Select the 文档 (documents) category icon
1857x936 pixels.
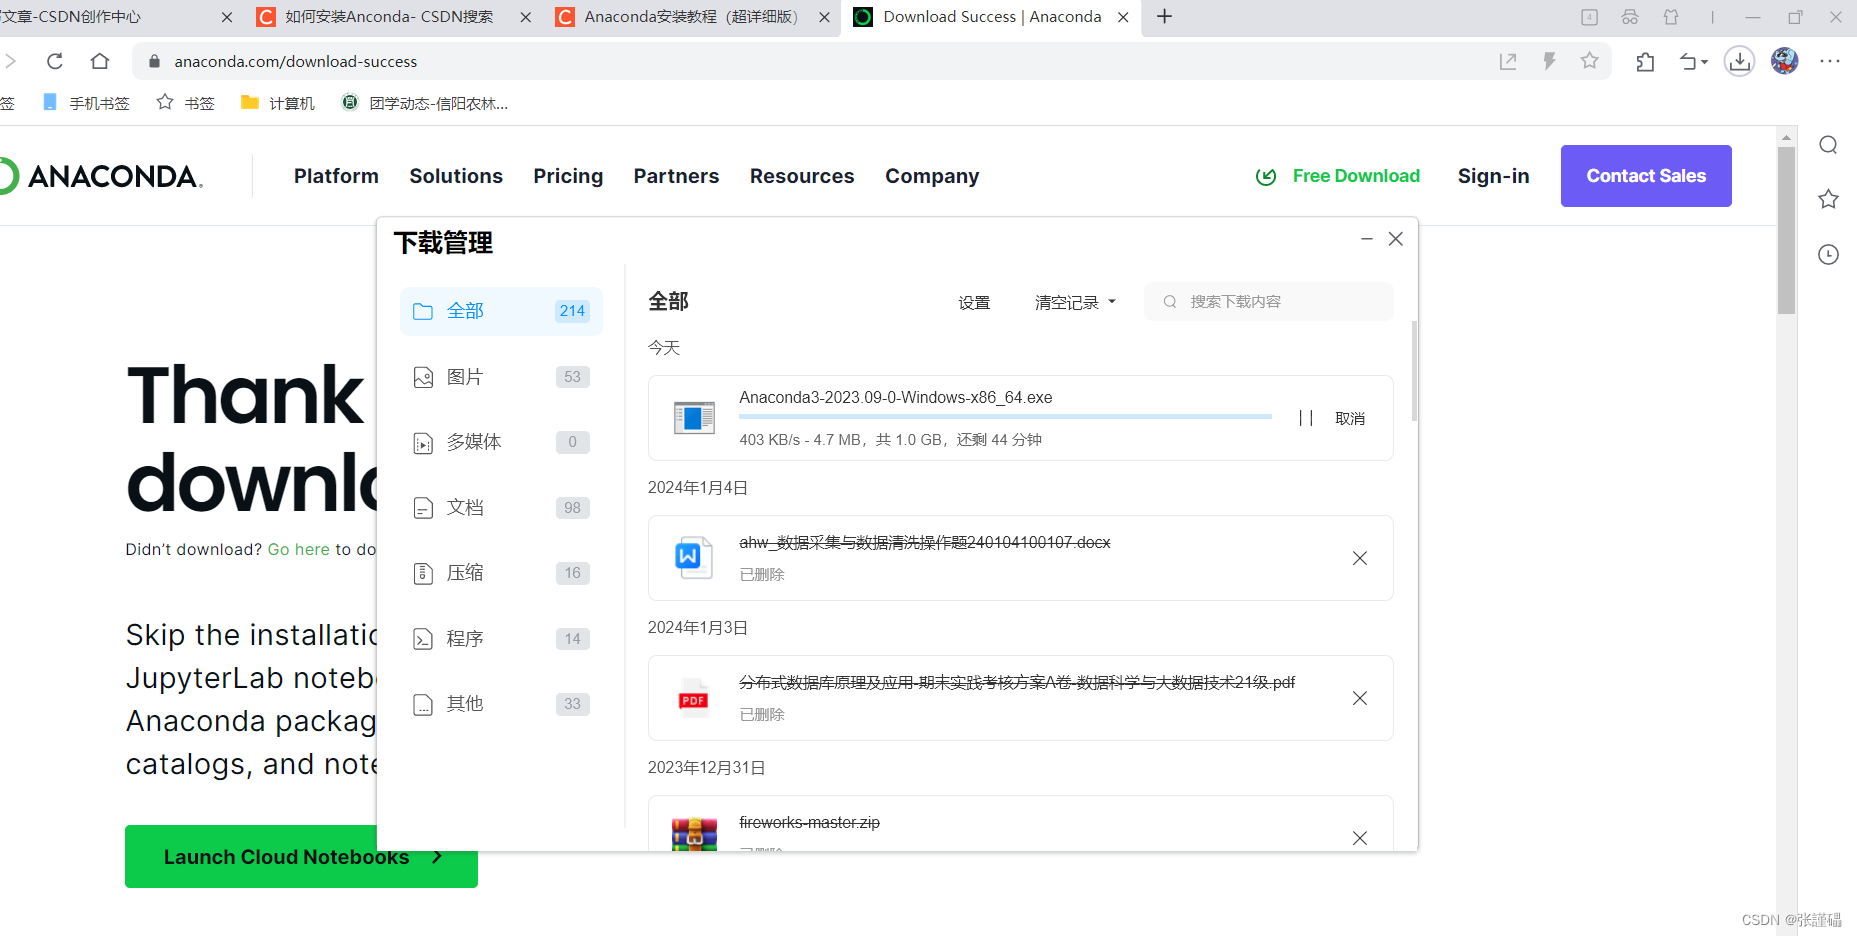click(x=424, y=507)
